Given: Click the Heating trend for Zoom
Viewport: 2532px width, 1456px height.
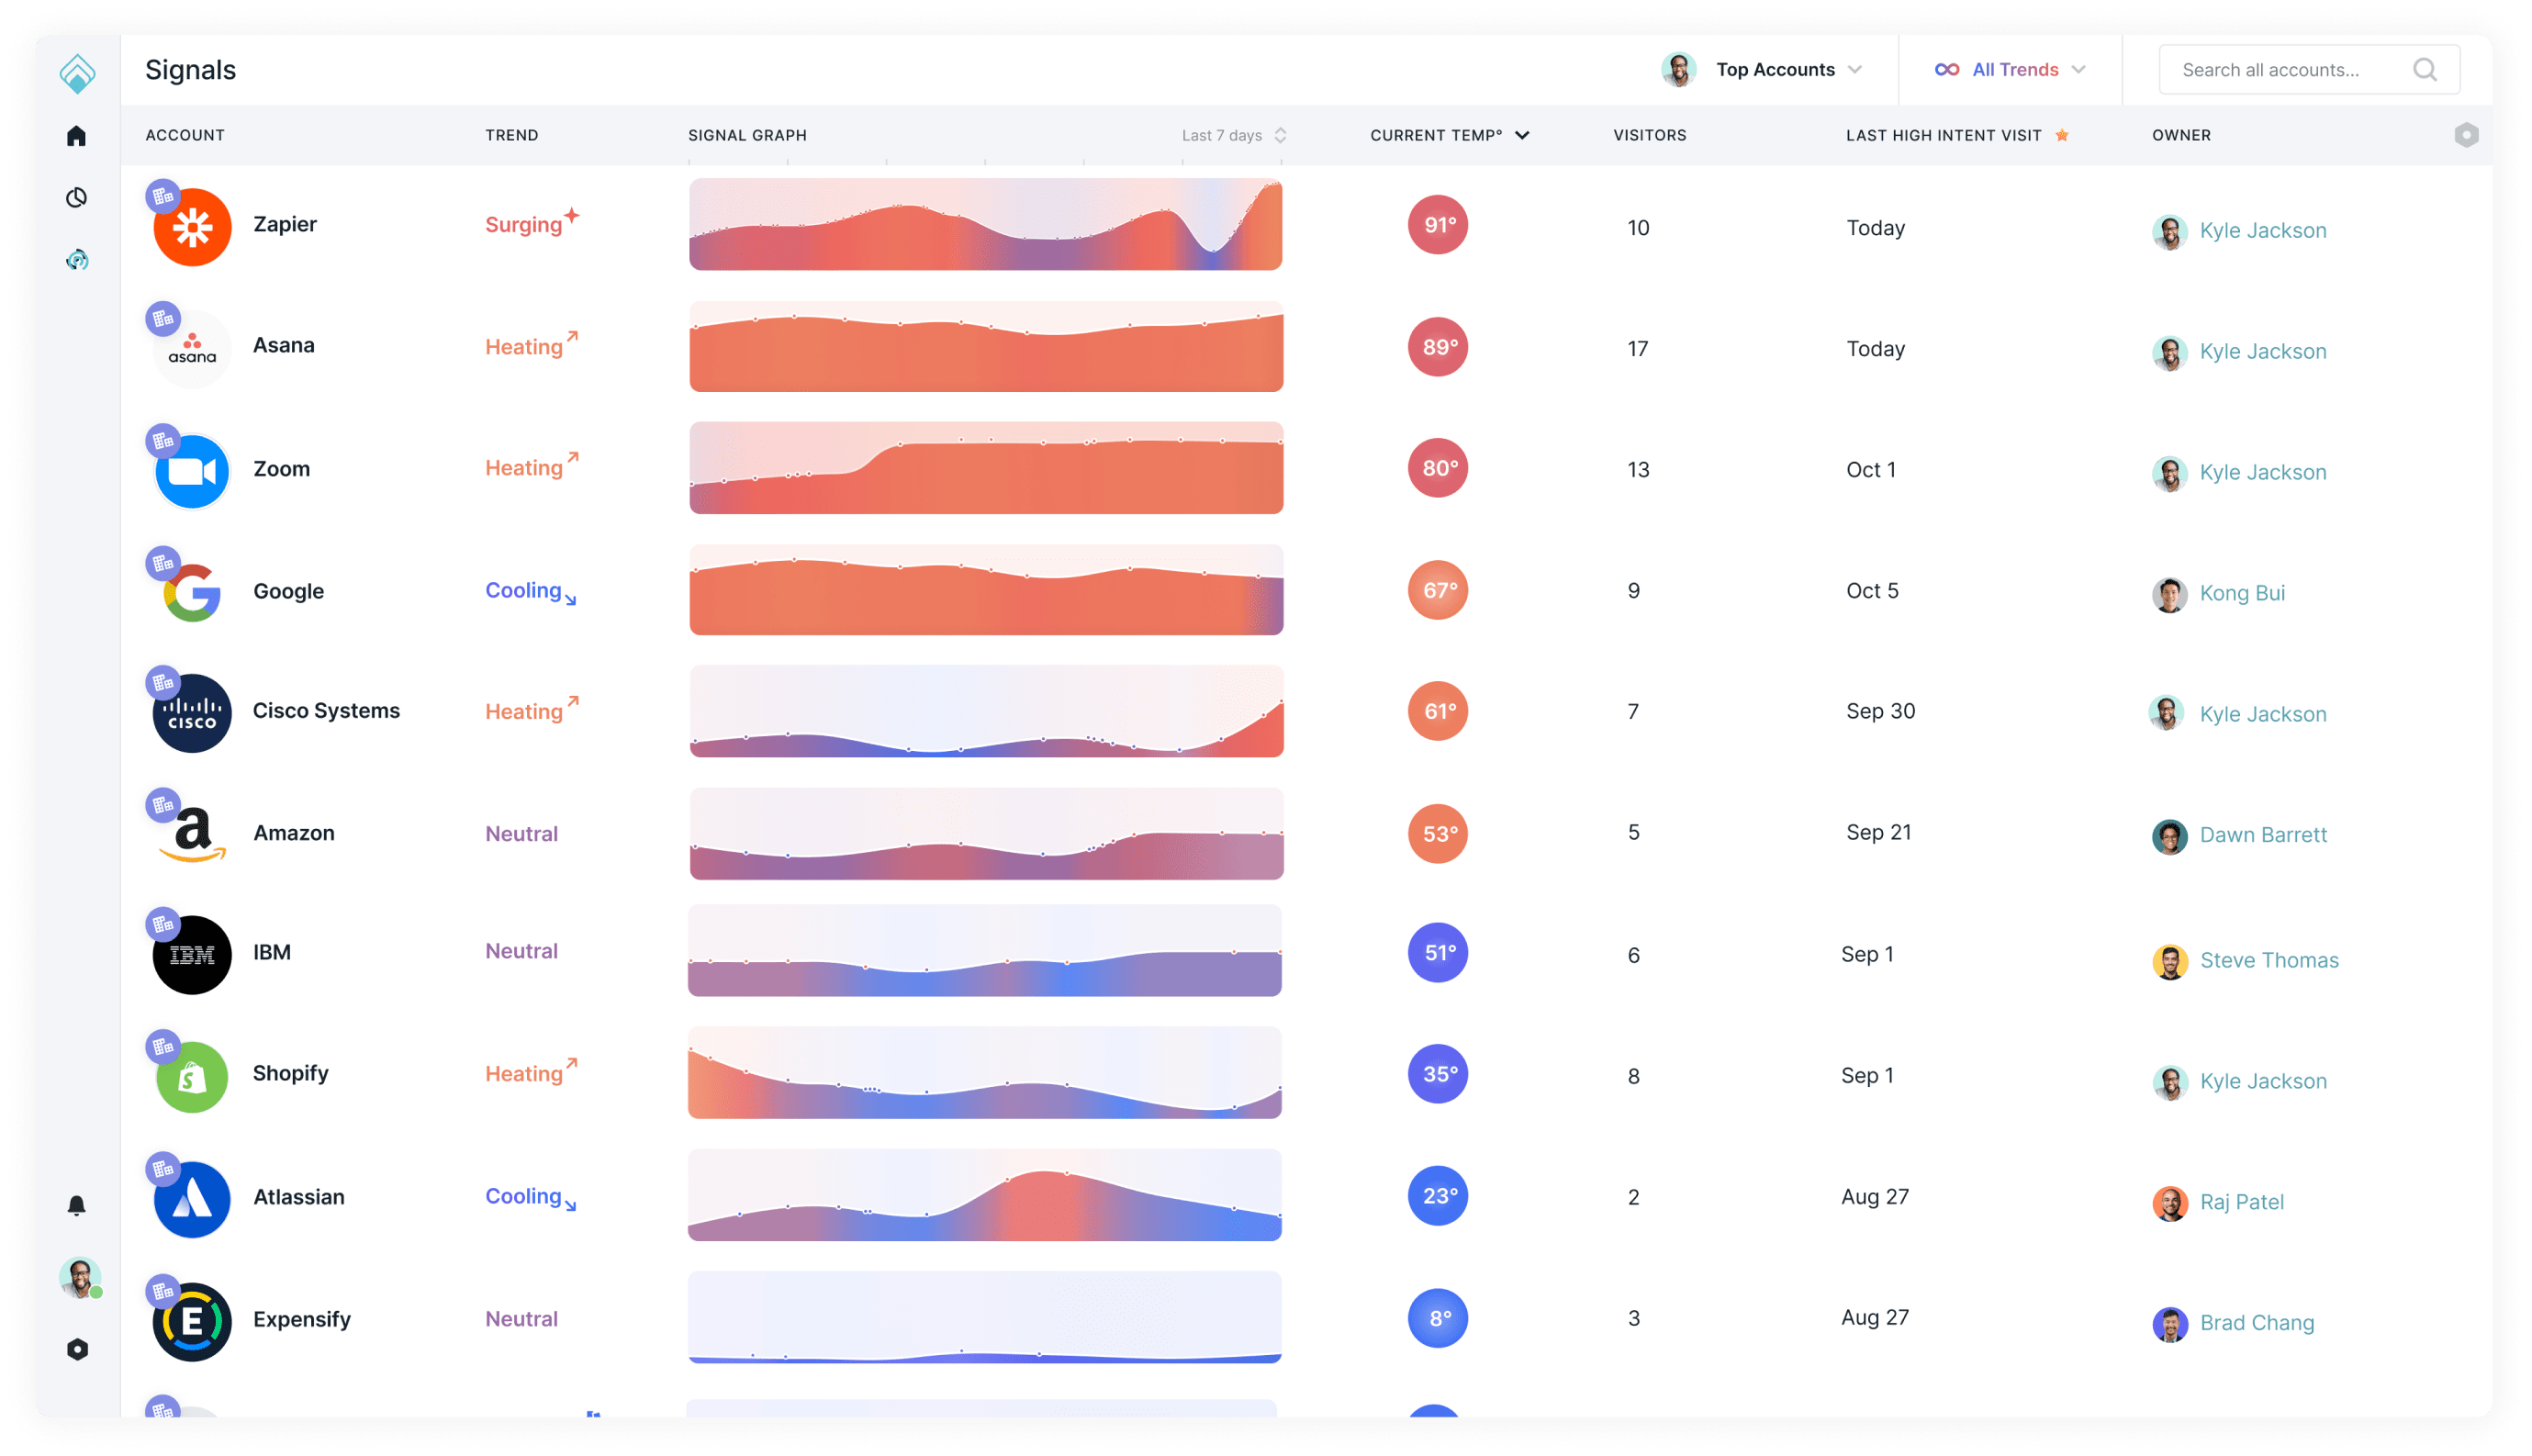Looking at the screenshot, I should [x=532, y=466].
